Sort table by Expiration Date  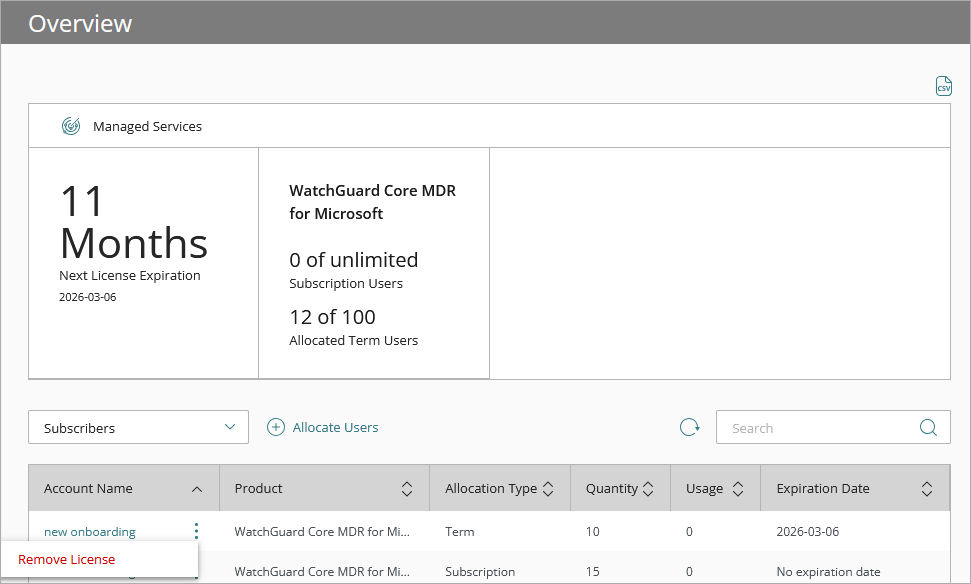click(x=927, y=489)
